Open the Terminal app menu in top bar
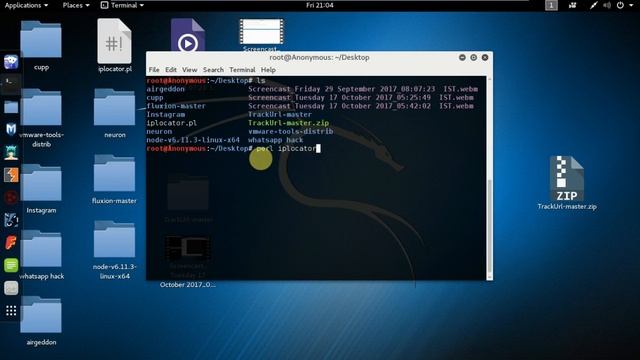 [122, 5]
